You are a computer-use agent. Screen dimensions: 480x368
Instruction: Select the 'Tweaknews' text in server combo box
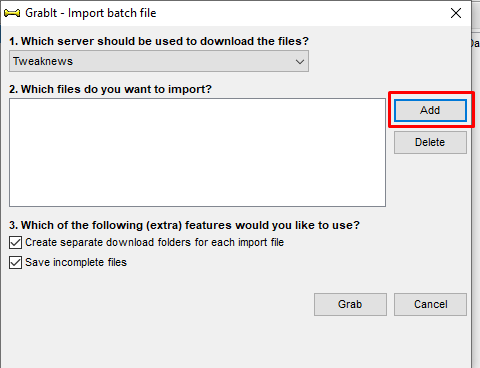click(x=43, y=61)
